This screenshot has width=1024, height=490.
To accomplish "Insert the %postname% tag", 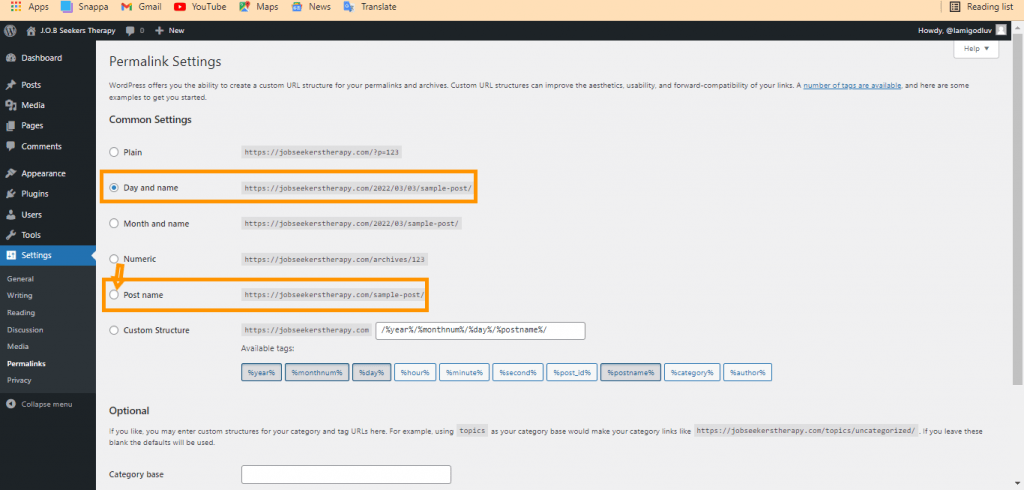I will [630, 372].
